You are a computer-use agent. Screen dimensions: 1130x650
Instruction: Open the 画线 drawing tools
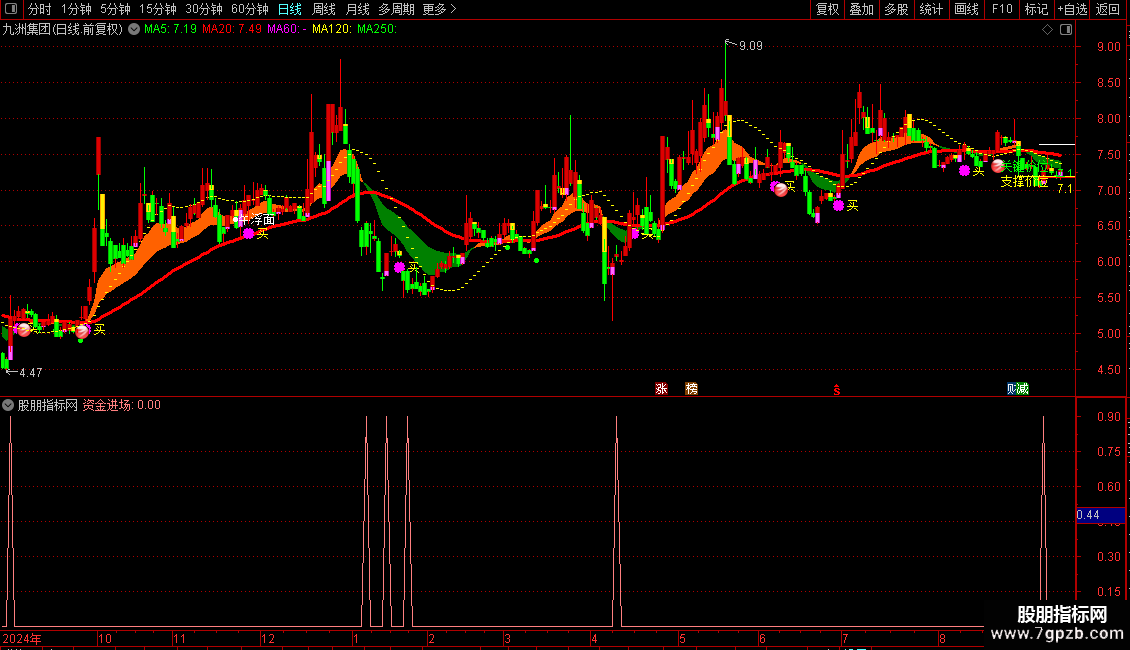click(966, 9)
